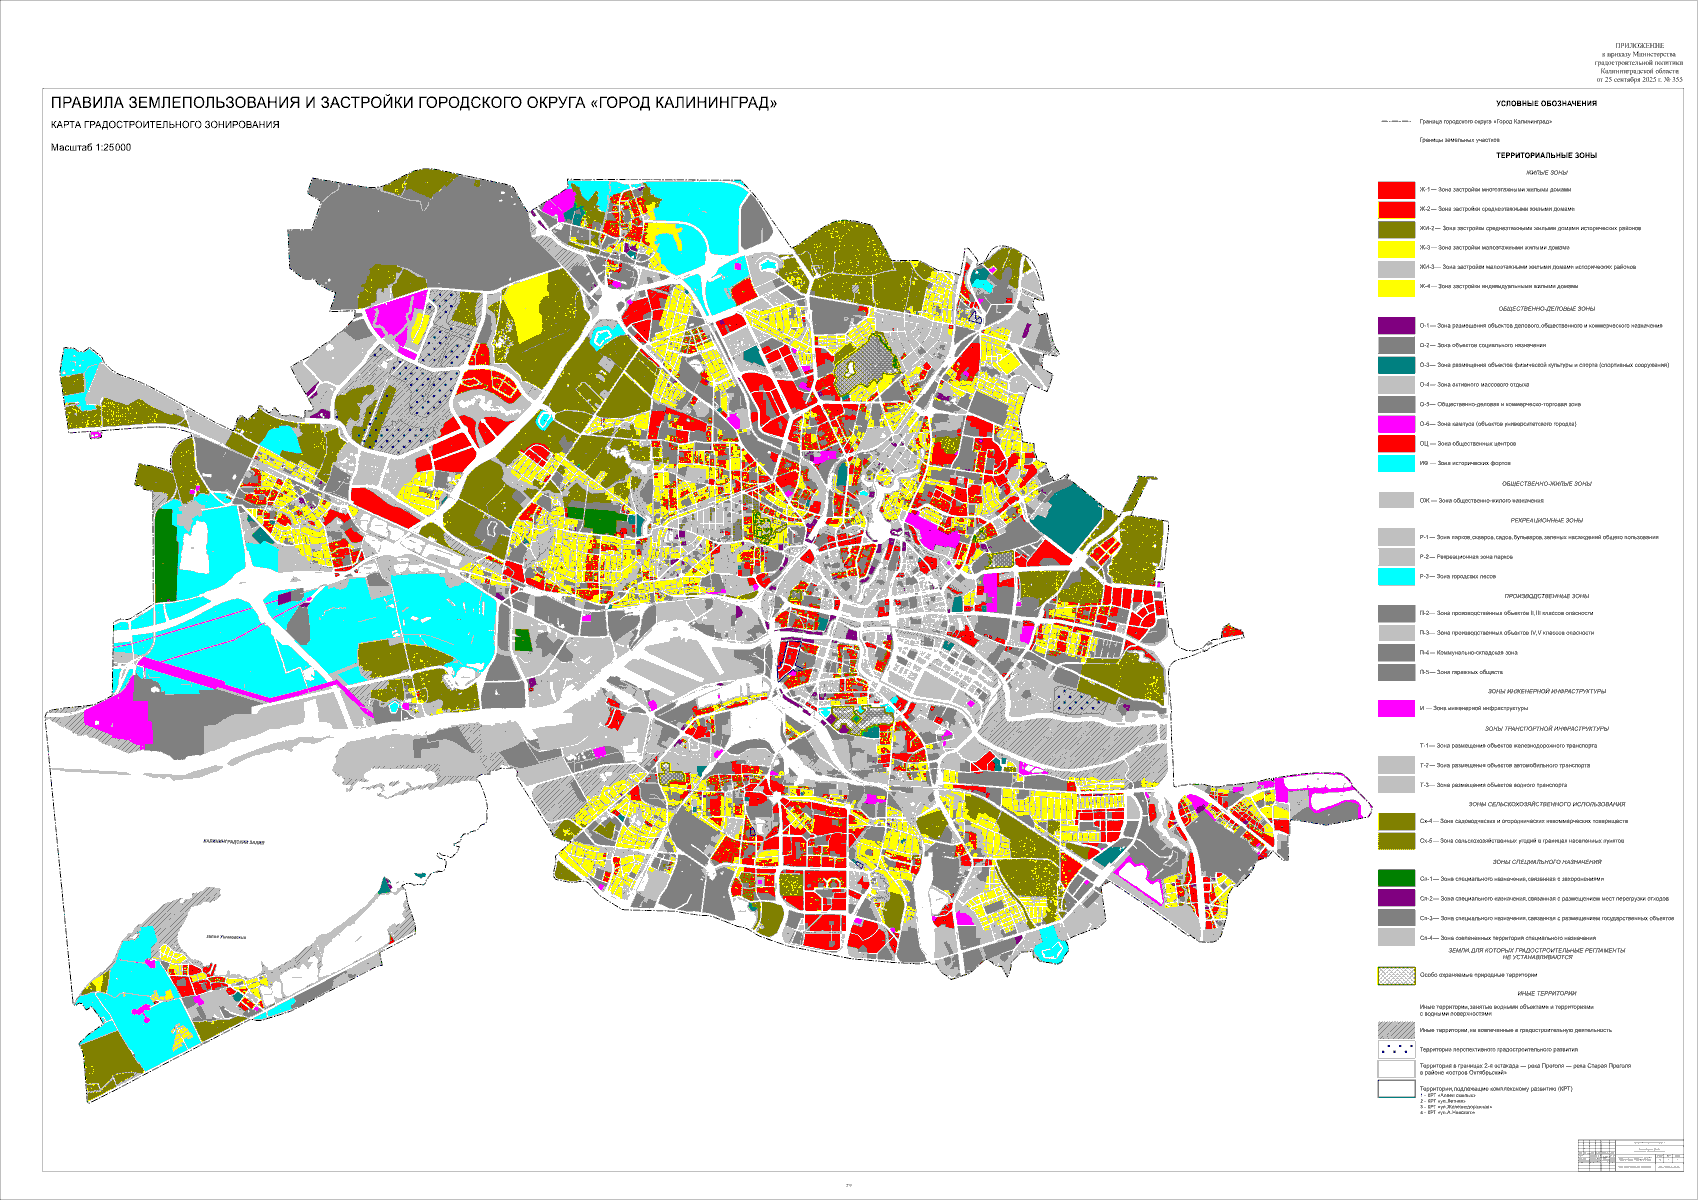Click the red Ж-1 legend swatch

1396,190
